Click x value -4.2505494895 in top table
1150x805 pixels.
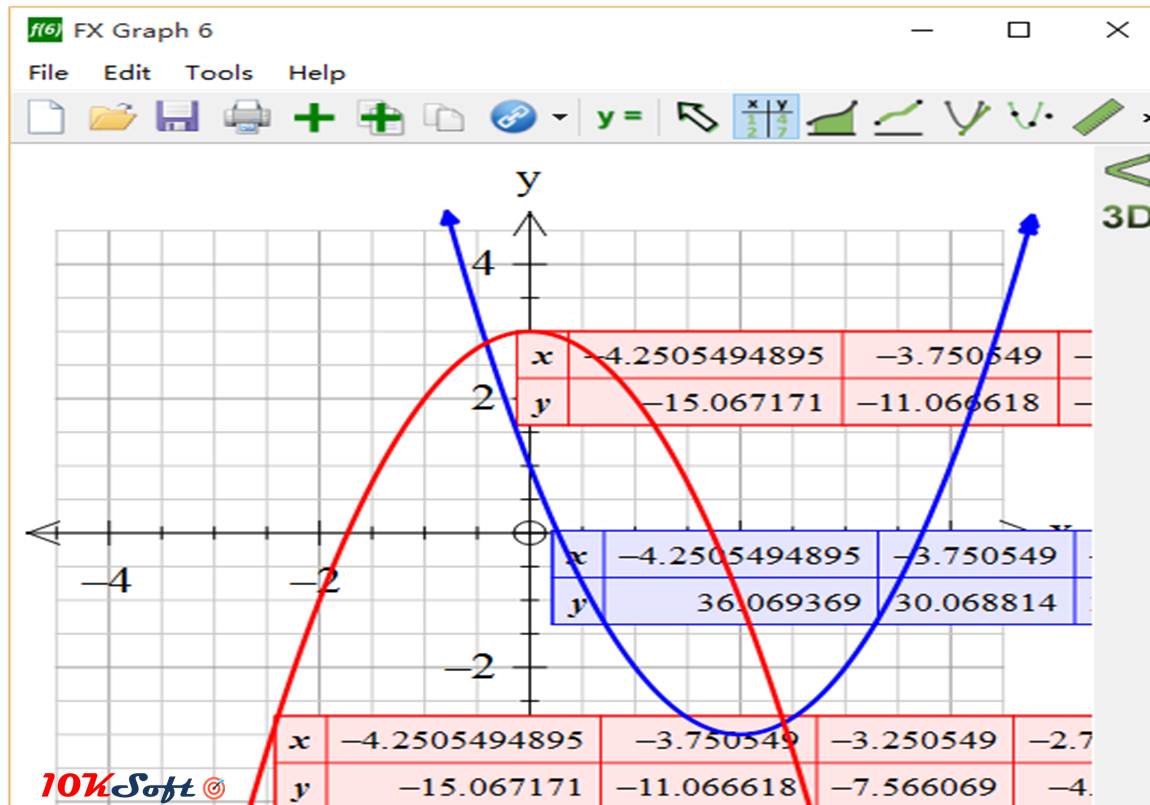(x=706, y=356)
